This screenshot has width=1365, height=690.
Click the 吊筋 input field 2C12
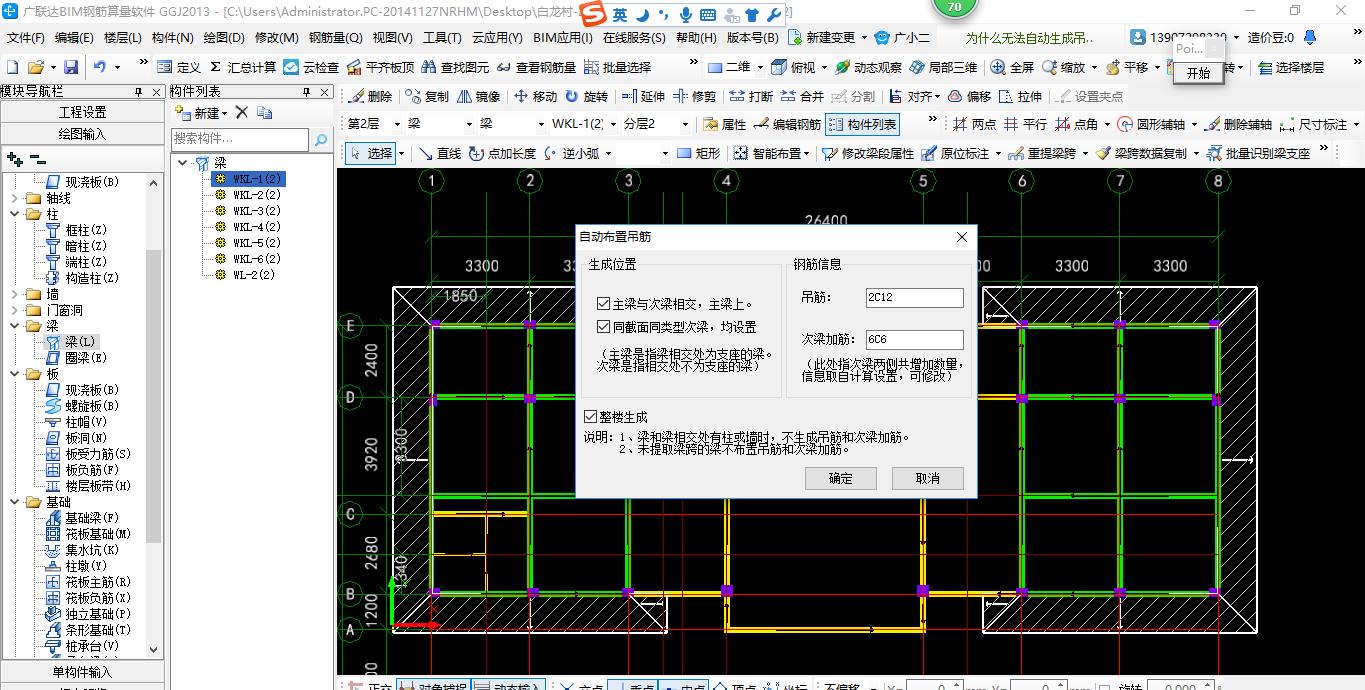[915, 298]
